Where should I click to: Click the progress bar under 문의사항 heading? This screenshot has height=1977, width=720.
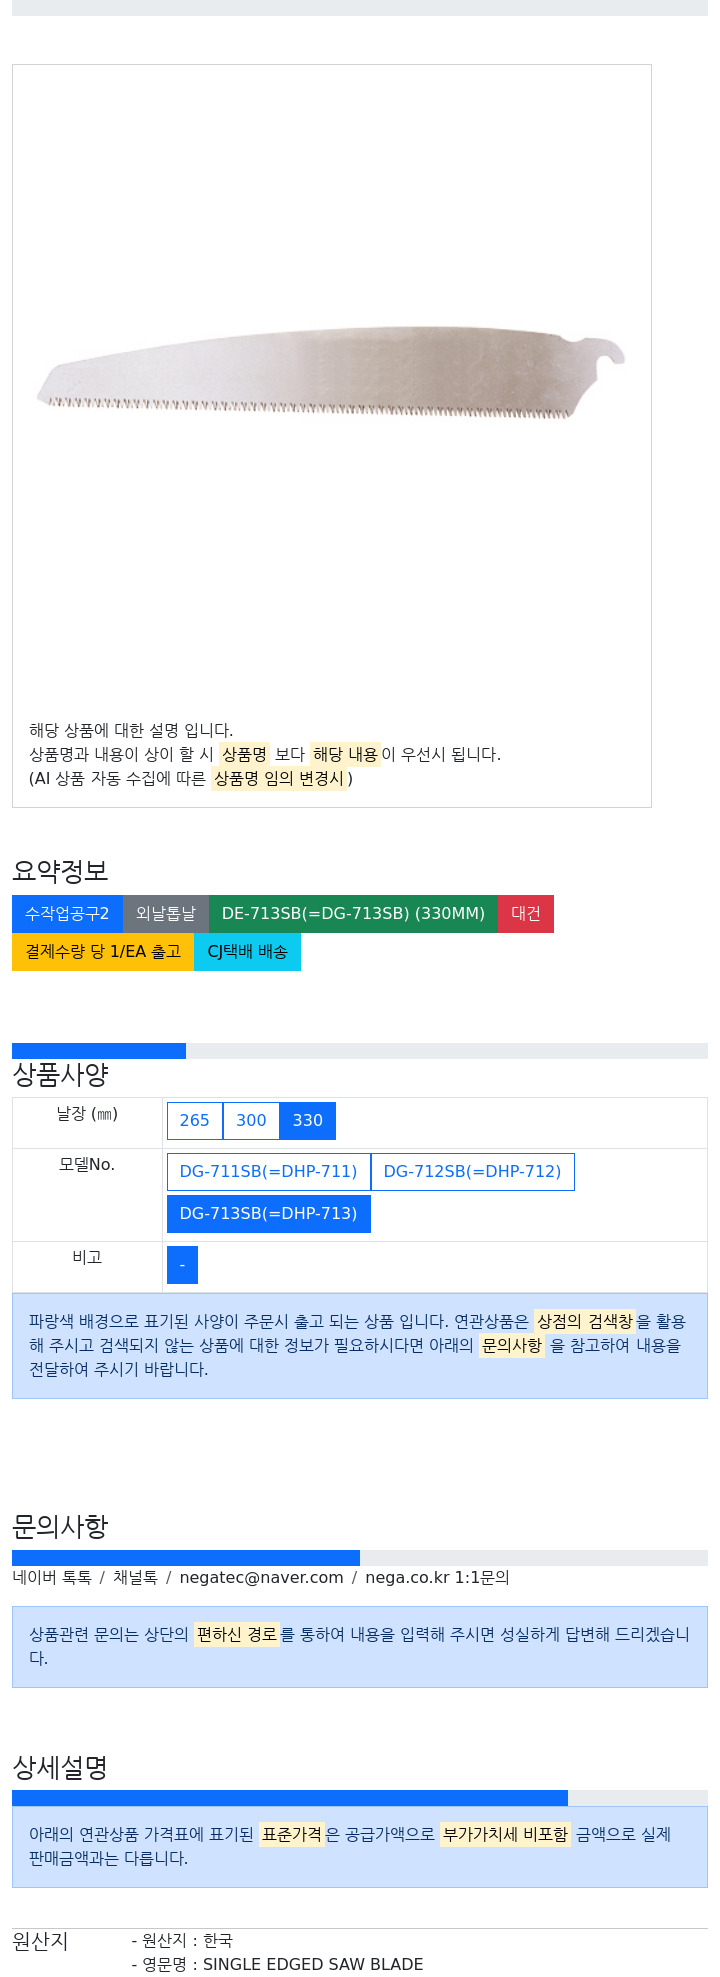[x=360, y=1558]
